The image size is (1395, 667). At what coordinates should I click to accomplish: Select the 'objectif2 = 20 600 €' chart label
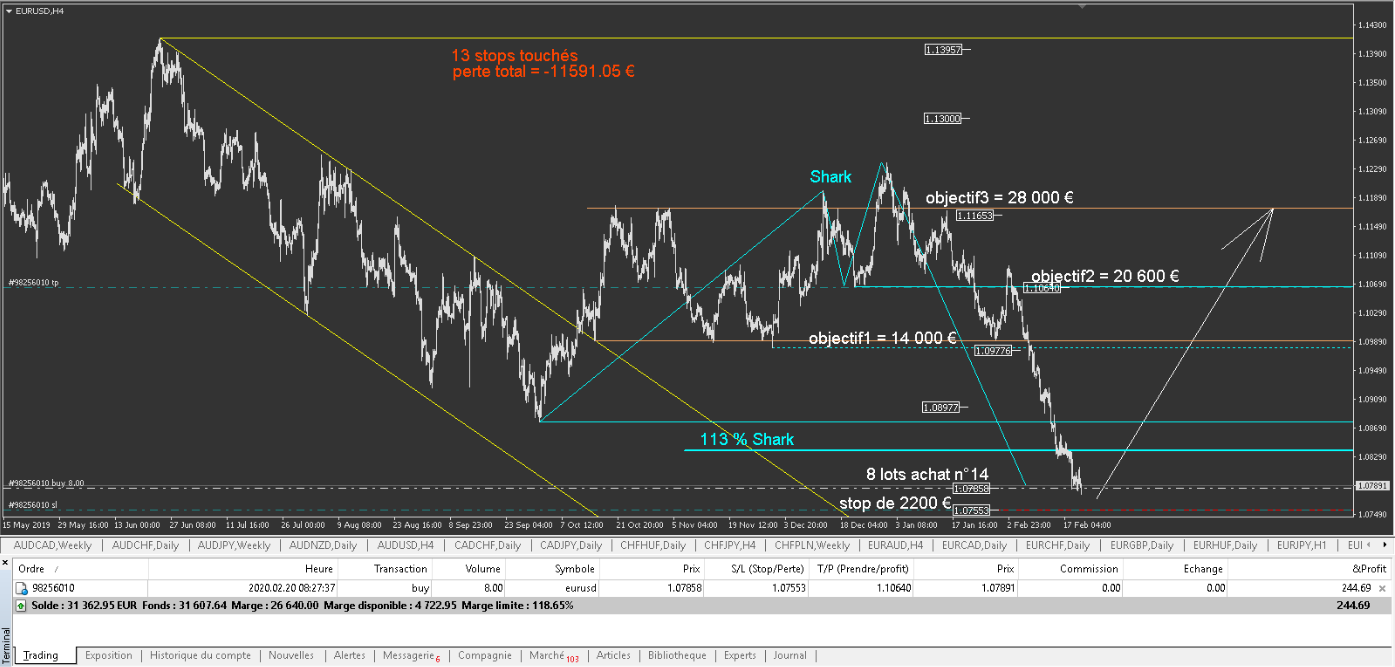(1105, 276)
